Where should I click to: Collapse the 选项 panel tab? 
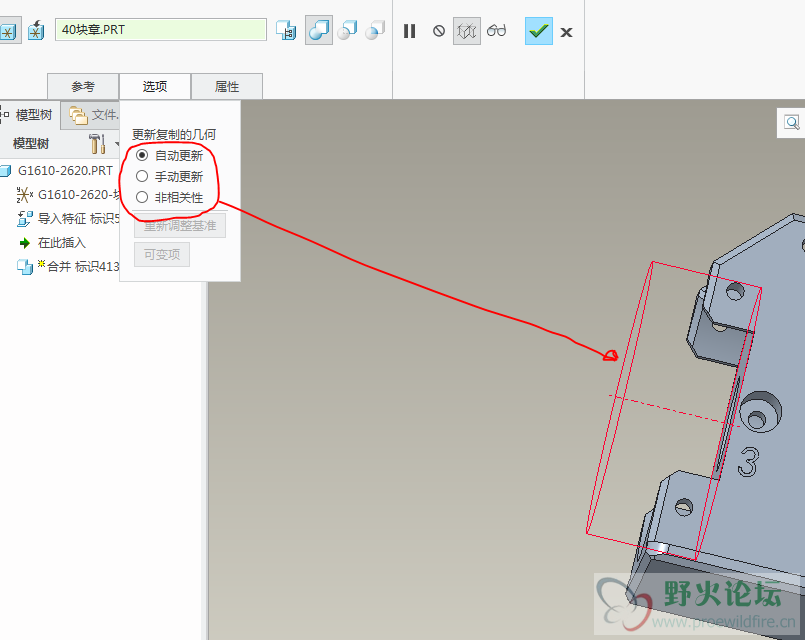tap(155, 87)
